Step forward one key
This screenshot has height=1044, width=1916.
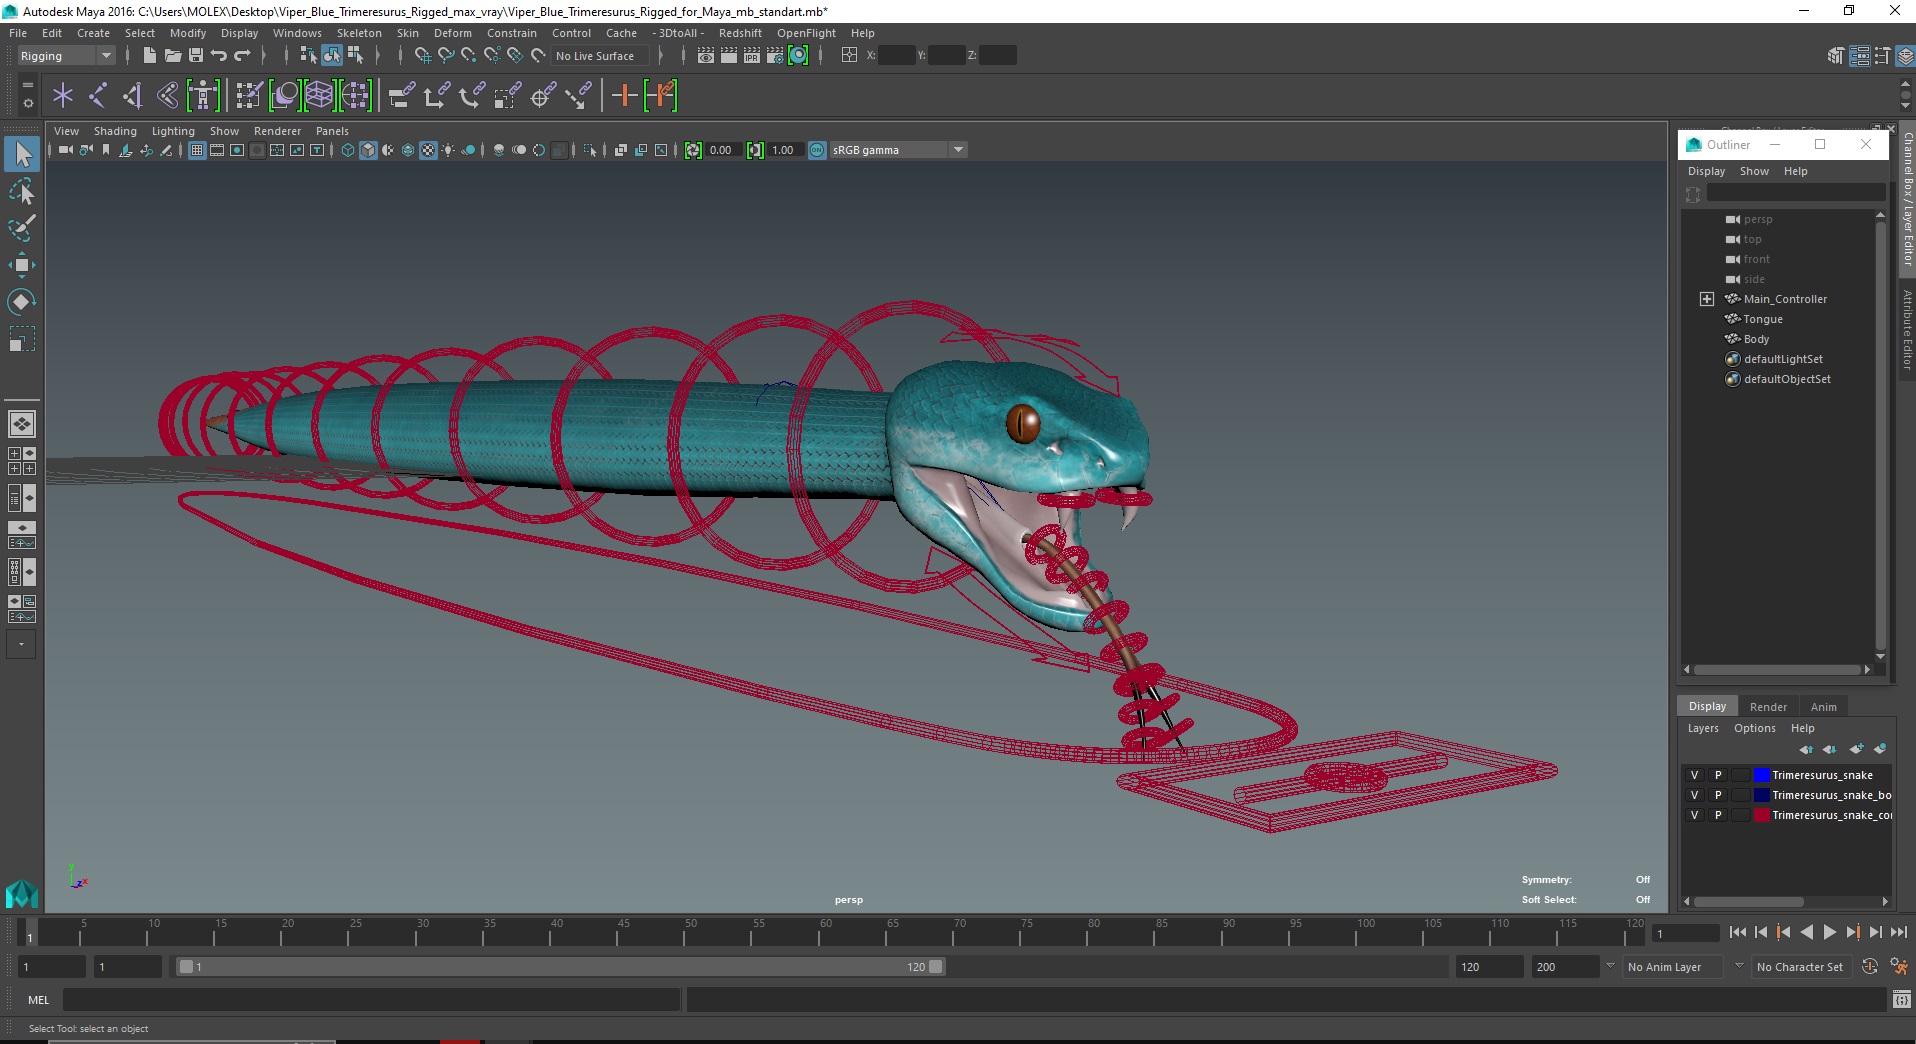[x=1852, y=932]
